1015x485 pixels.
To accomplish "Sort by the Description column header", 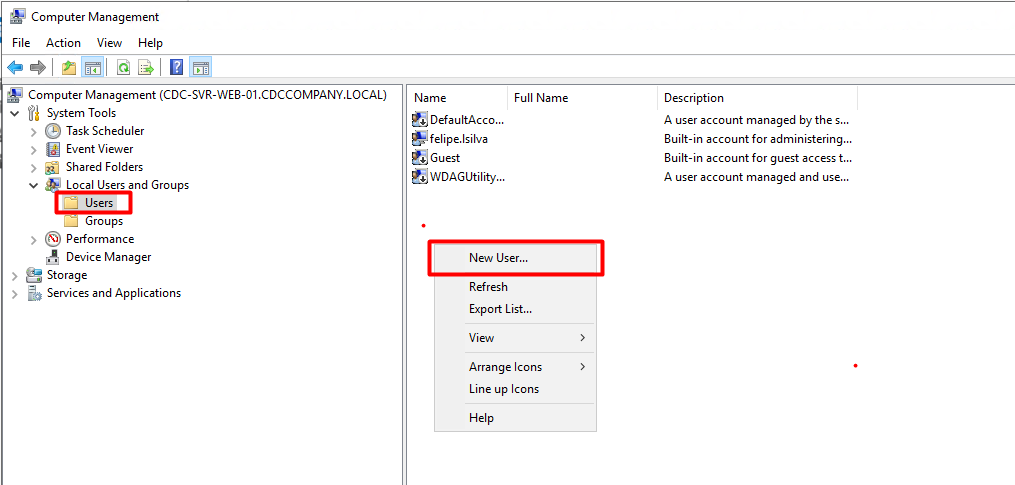I will pyautogui.click(x=758, y=98).
